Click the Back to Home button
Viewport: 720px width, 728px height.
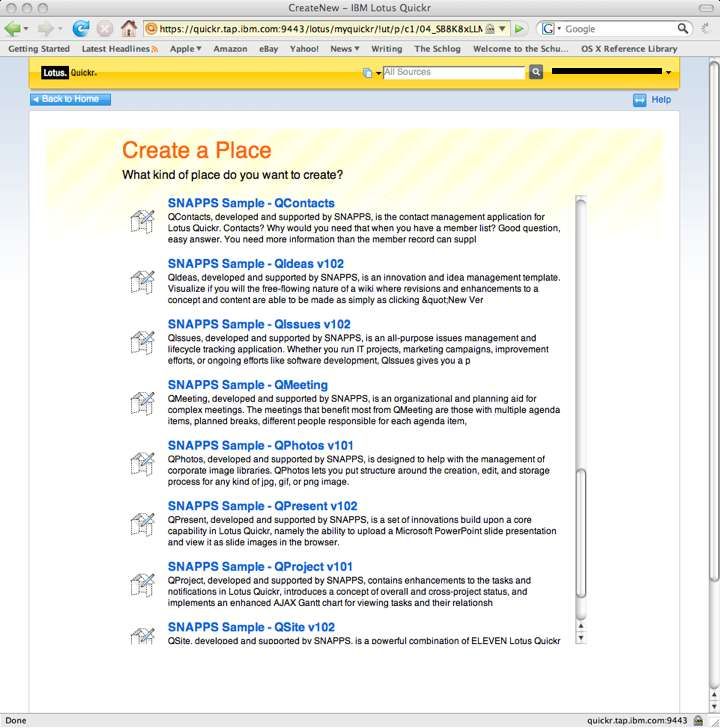pyautogui.click(x=71, y=99)
